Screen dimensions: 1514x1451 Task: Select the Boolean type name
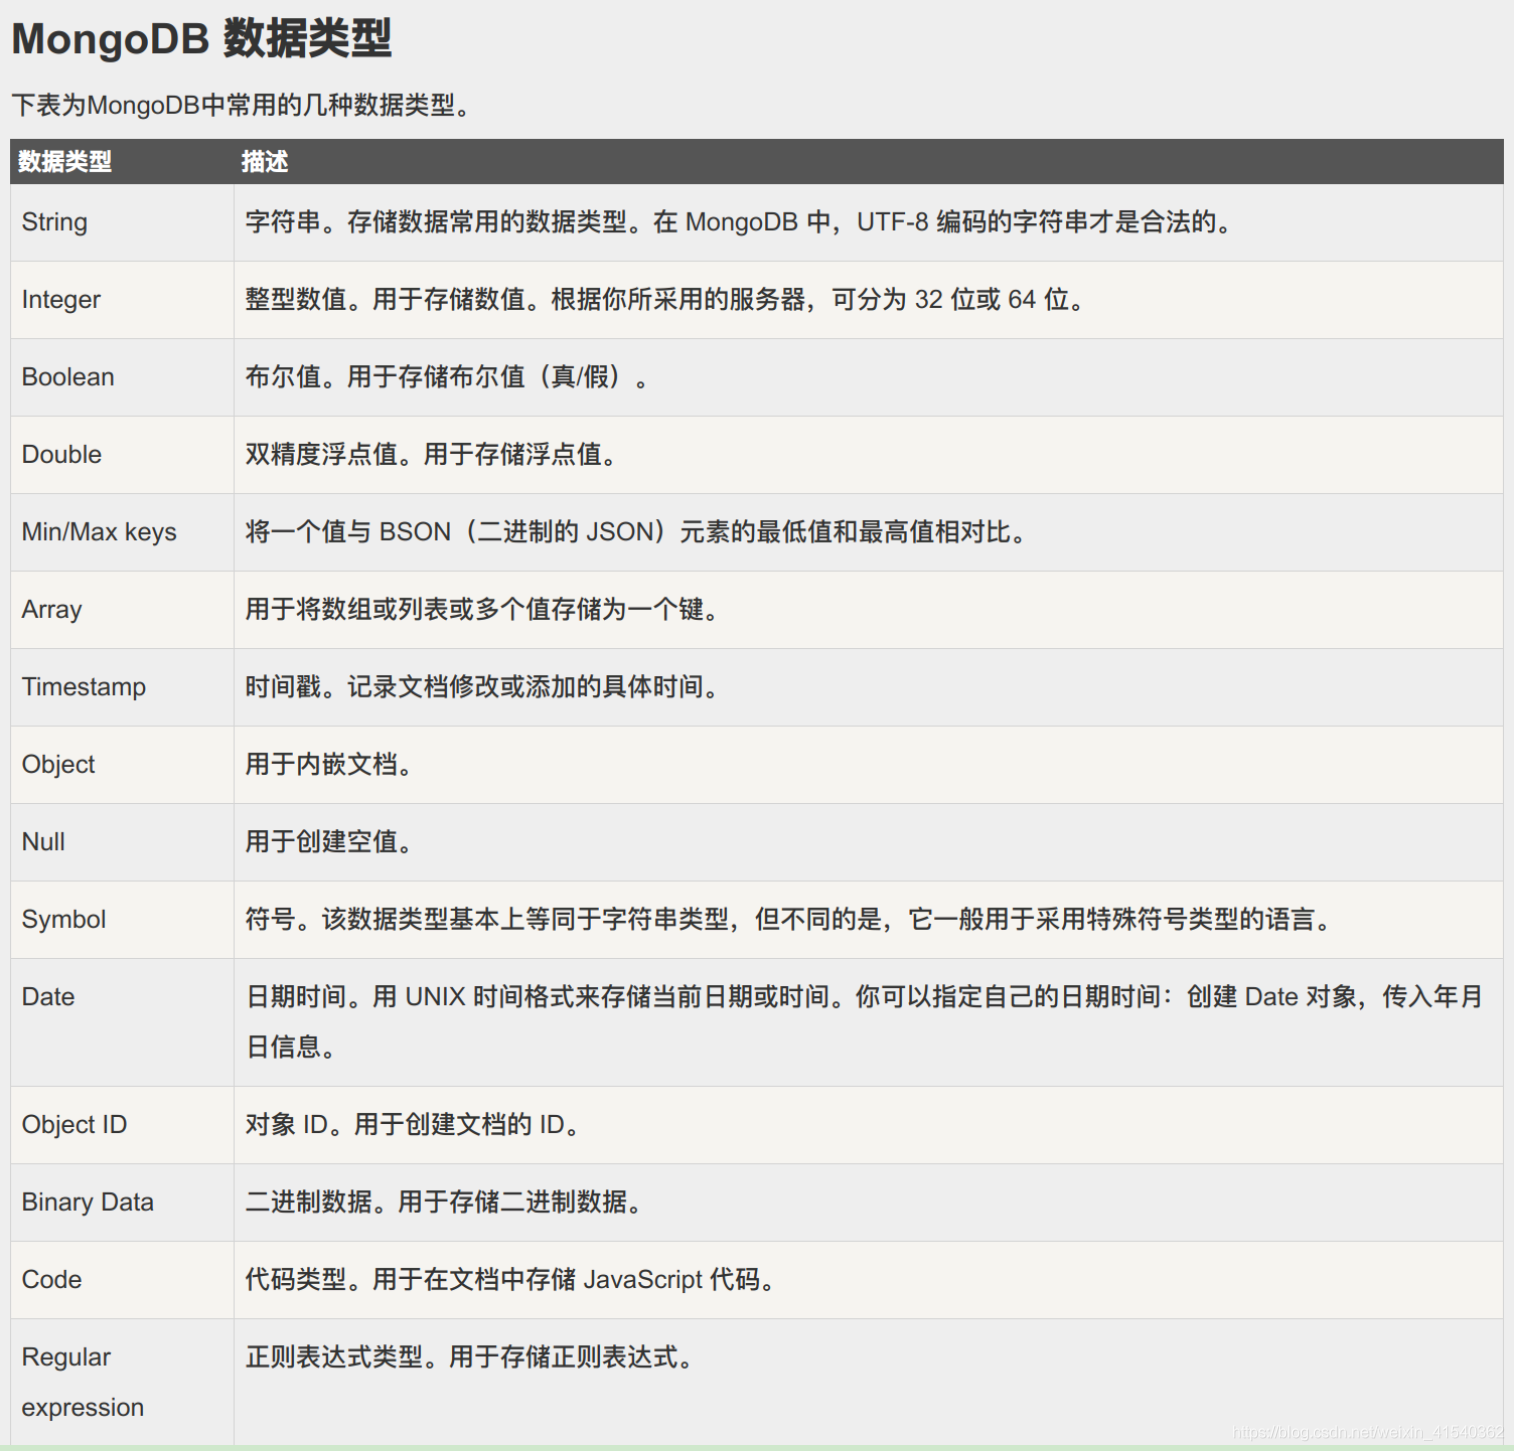(68, 377)
